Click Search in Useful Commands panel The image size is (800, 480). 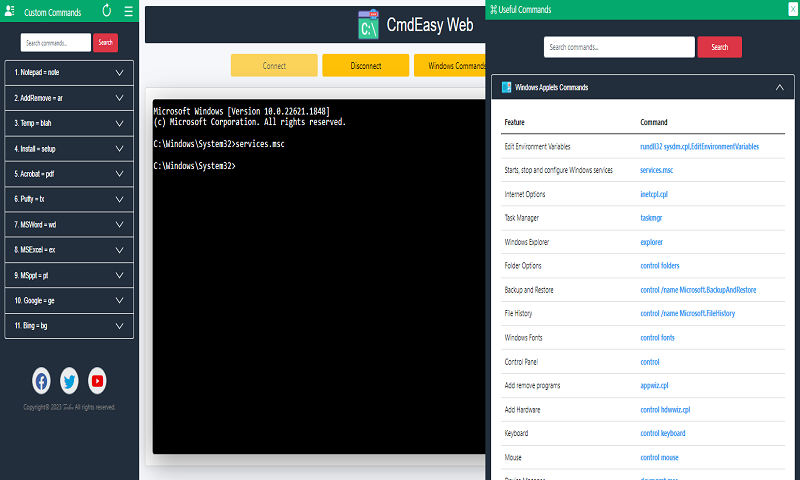pyautogui.click(x=719, y=47)
